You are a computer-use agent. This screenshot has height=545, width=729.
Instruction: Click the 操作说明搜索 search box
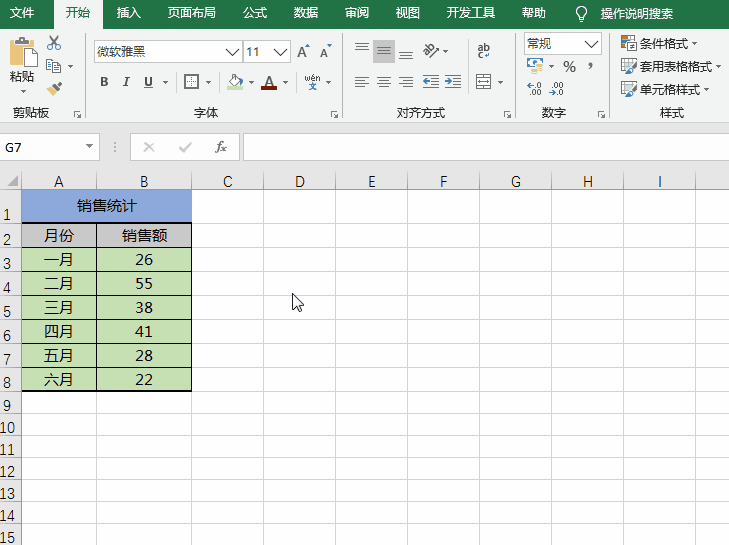[636, 14]
